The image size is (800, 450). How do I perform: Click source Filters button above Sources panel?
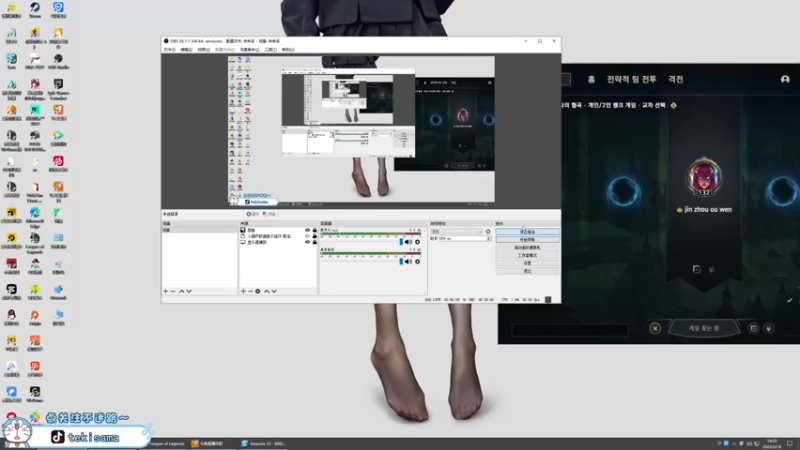pos(269,214)
